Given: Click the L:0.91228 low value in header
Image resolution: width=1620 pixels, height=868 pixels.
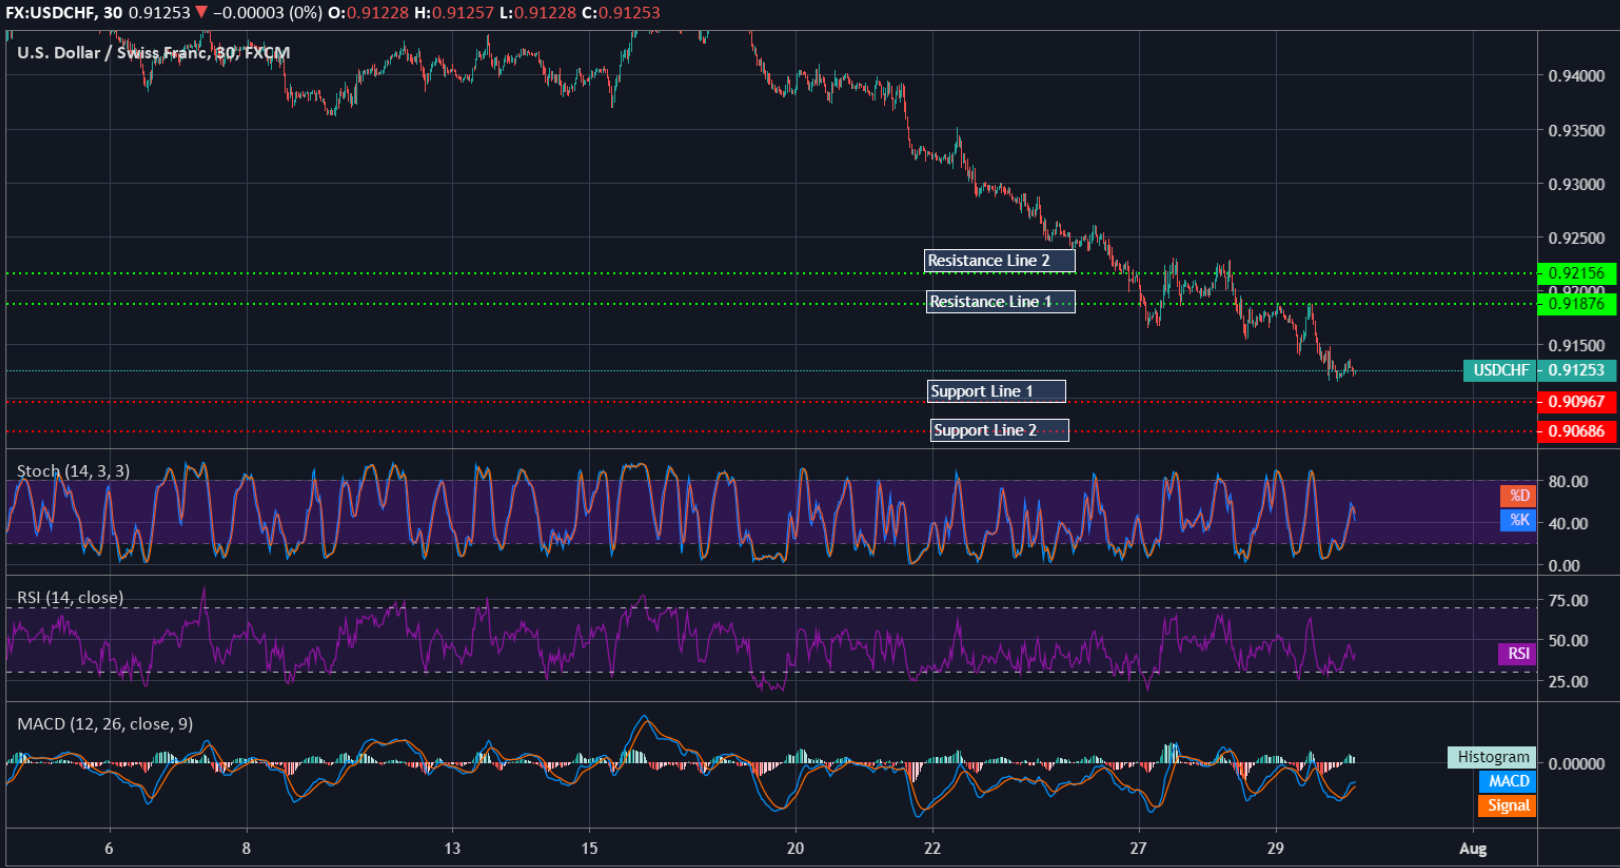Looking at the screenshot, I should [538, 13].
